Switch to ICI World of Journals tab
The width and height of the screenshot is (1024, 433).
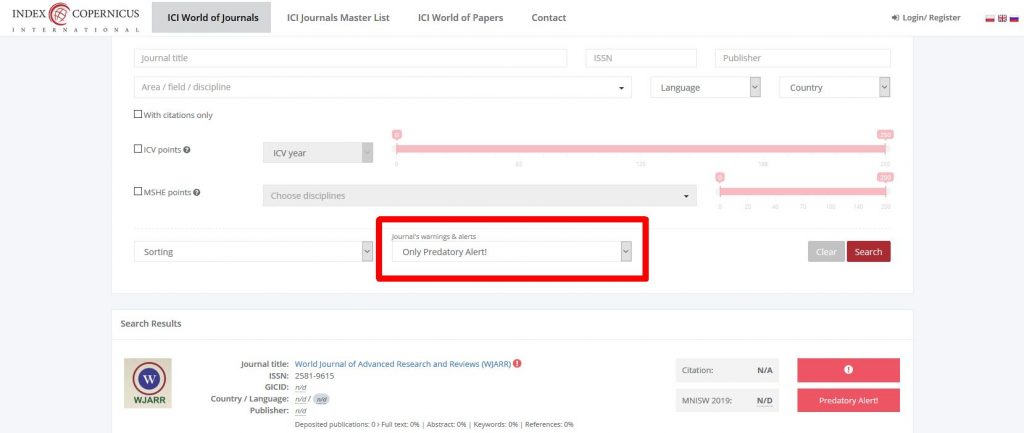212,18
